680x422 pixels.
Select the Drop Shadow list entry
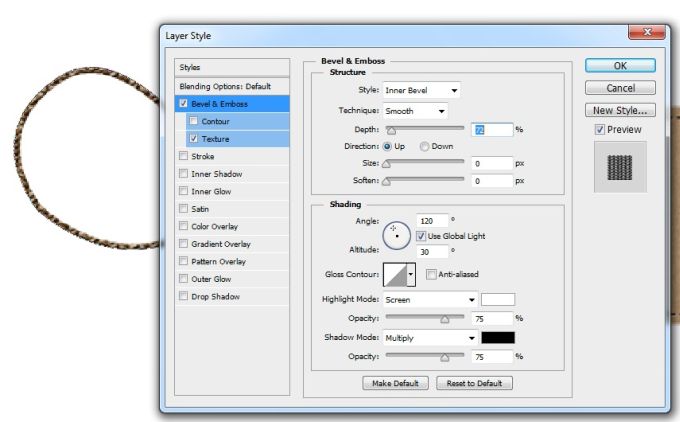(x=232, y=297)
